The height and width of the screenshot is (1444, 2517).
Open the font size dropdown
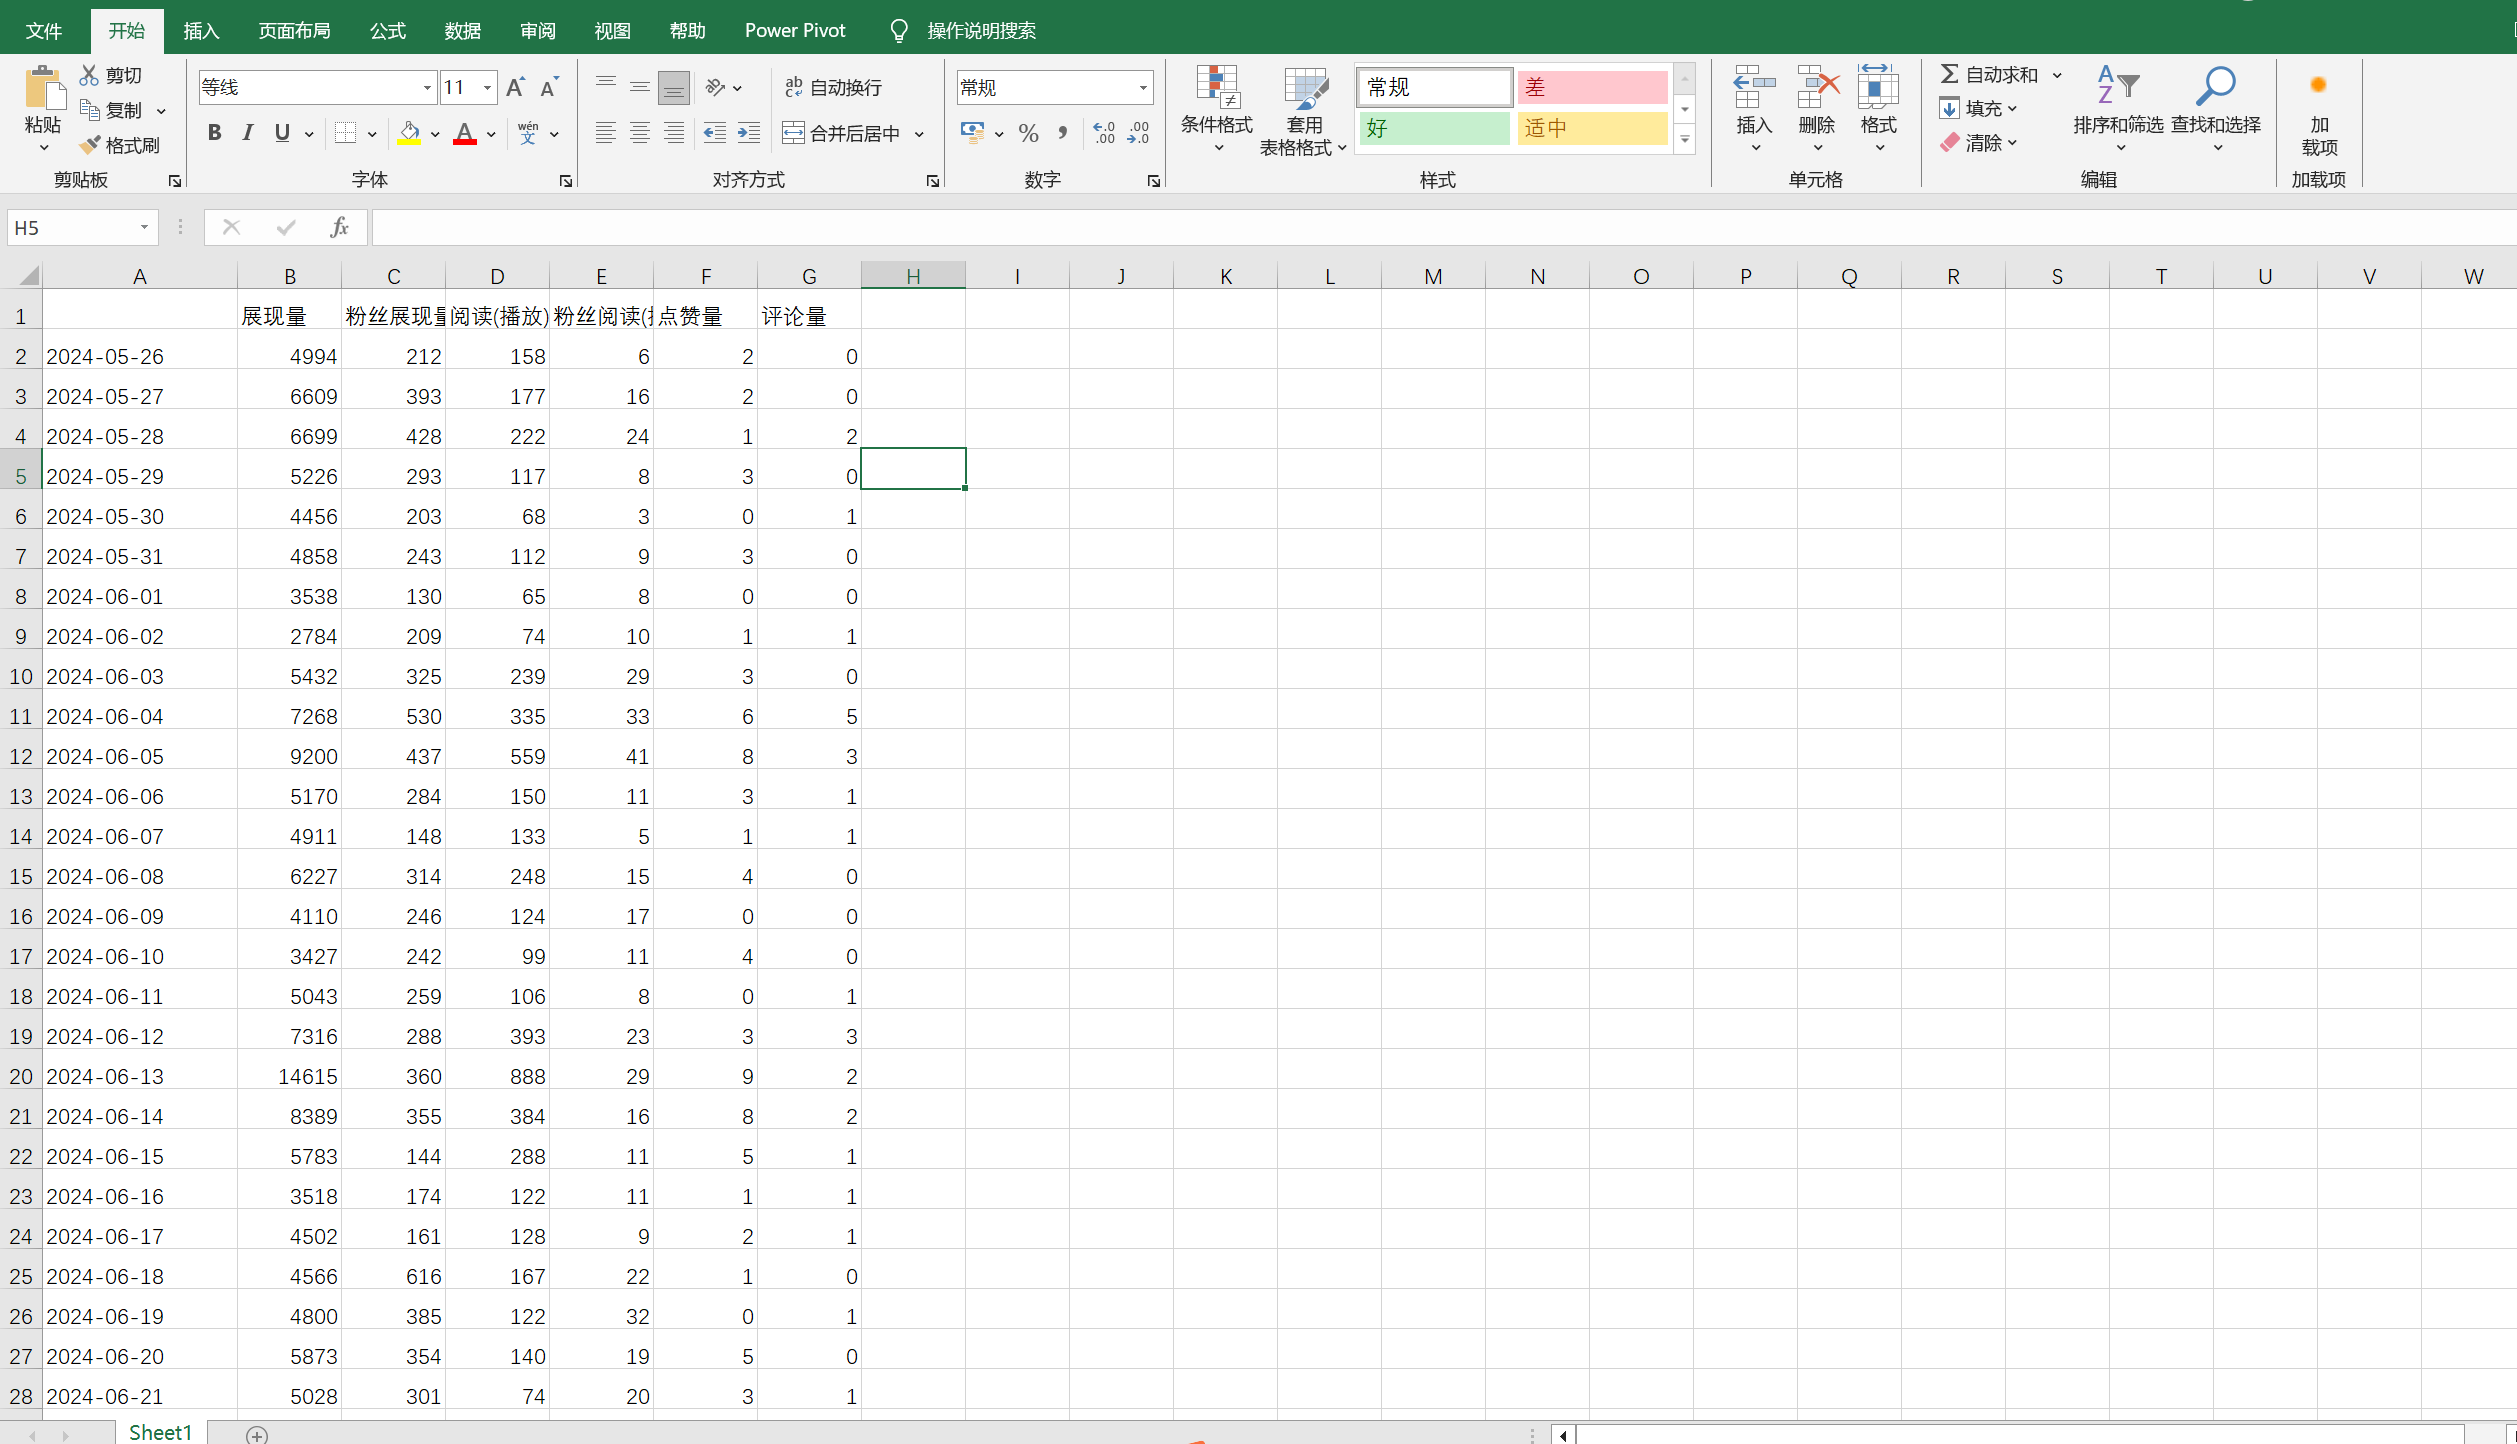(488, 88)
